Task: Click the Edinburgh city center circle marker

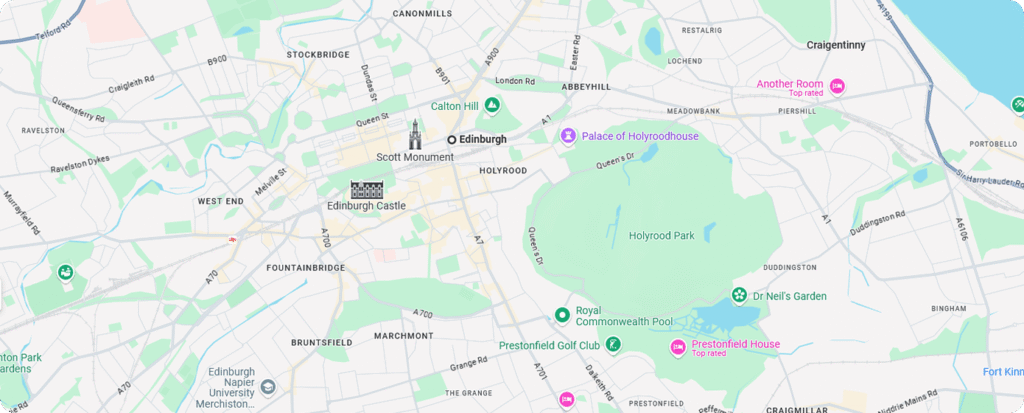Action: tap(451, 139)
